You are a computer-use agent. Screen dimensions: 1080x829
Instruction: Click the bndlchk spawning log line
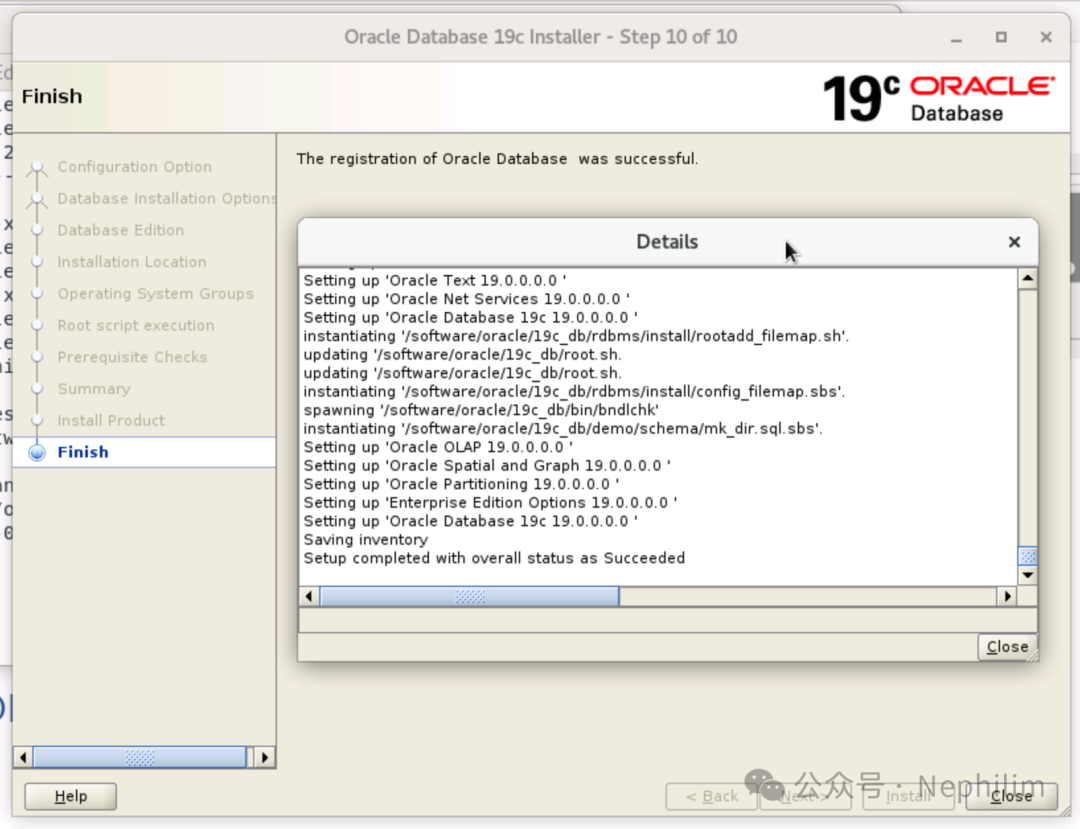click(481, 410)
